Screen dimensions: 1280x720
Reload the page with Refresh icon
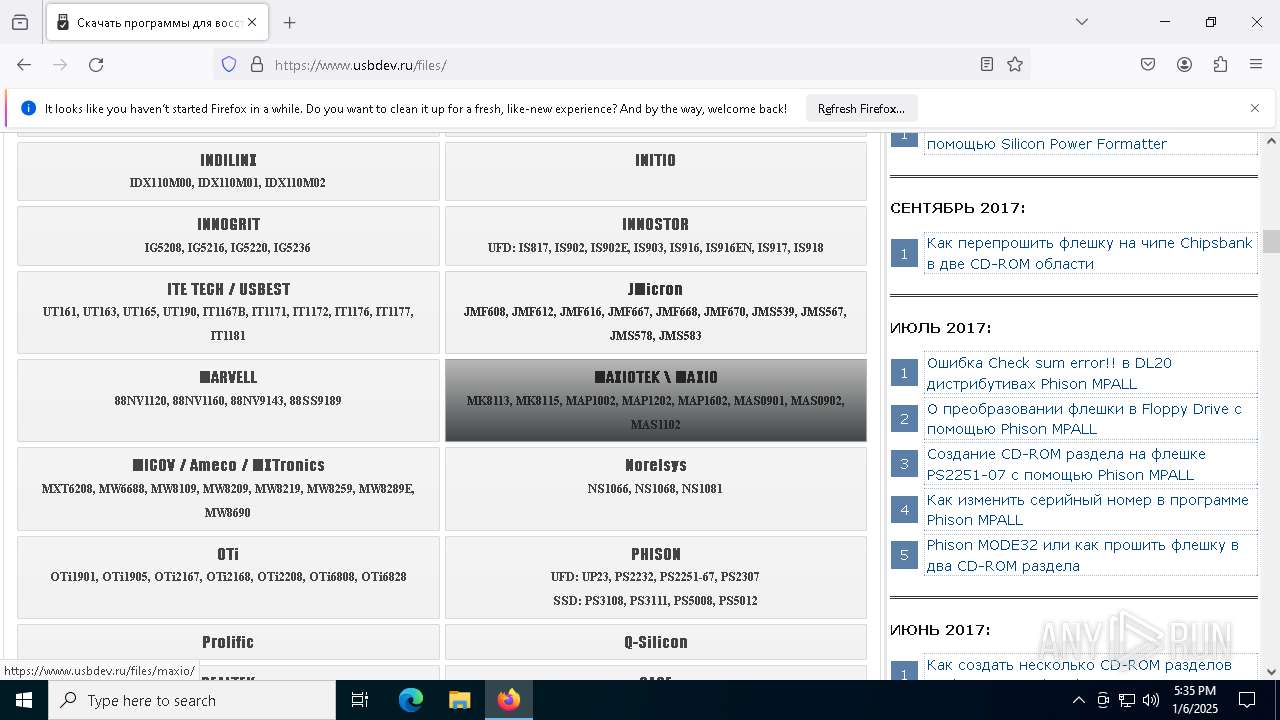[96, 64]
